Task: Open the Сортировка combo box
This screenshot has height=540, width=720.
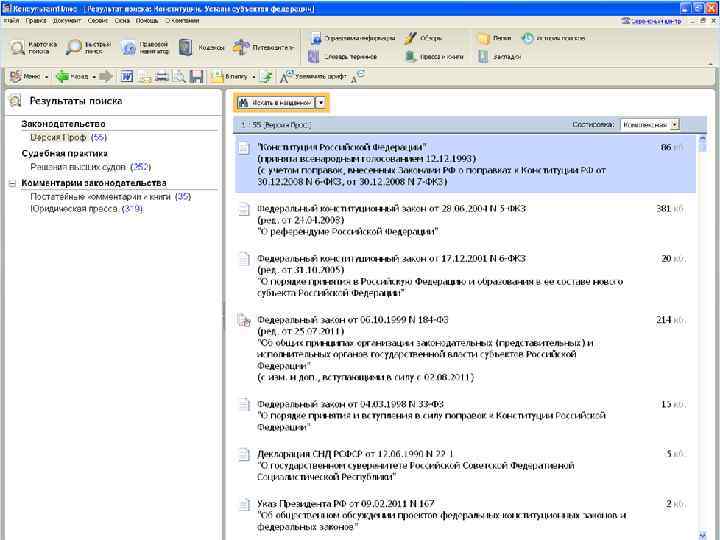Action: pyautogui.click(x=650, y=124)
